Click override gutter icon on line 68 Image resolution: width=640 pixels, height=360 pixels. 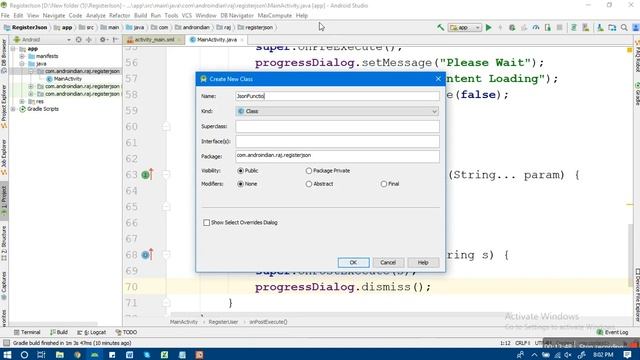(147, 255)
